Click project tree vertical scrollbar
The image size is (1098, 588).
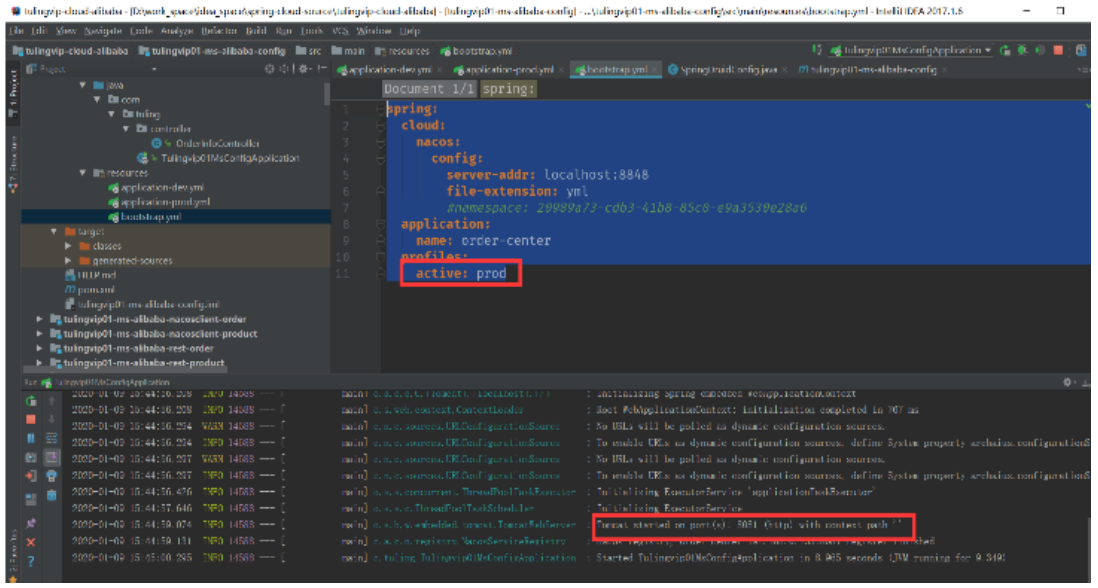[326, 94]
